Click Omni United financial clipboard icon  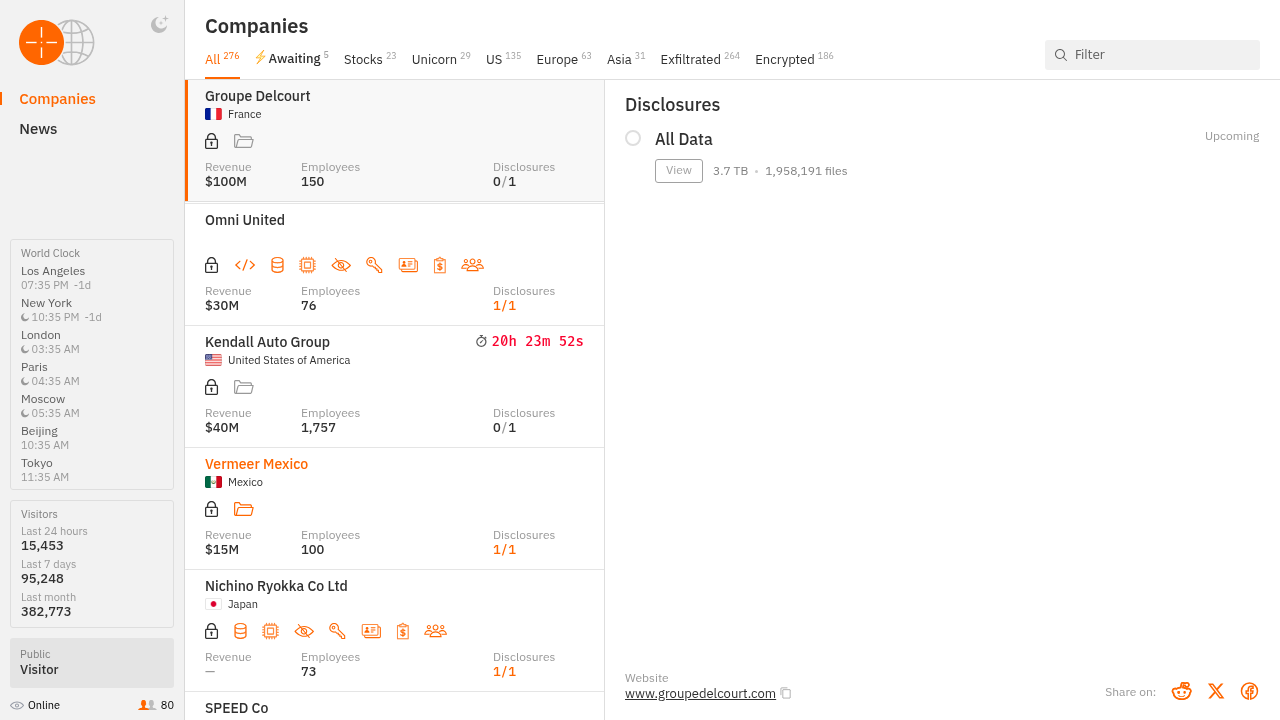pos(439,265)
